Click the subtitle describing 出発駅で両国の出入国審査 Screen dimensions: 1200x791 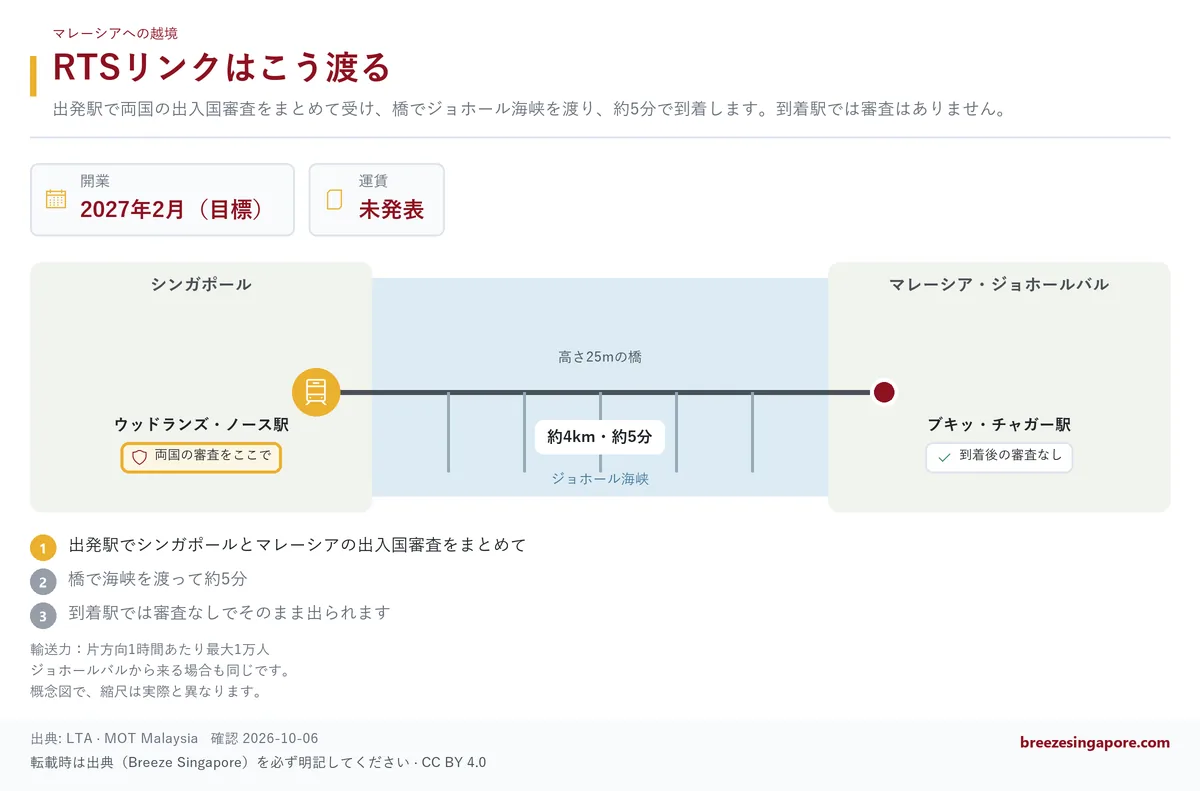[529, 108]
